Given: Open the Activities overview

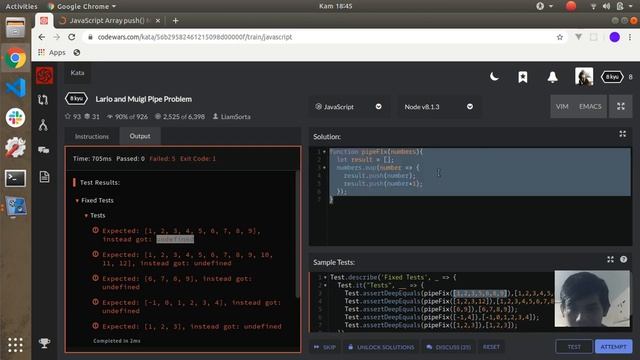Looking at the screenshot, I should point(21,6).
